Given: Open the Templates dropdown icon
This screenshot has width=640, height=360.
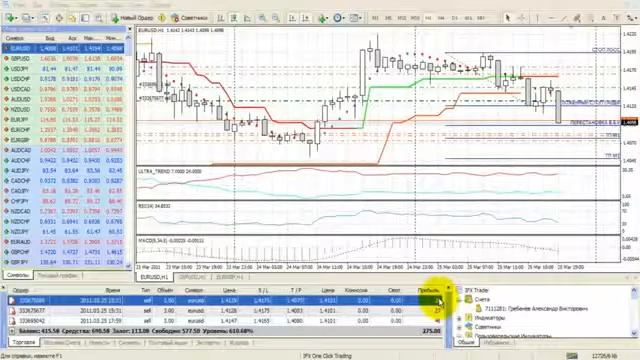Looking at the screenshot, I should 356,18.
